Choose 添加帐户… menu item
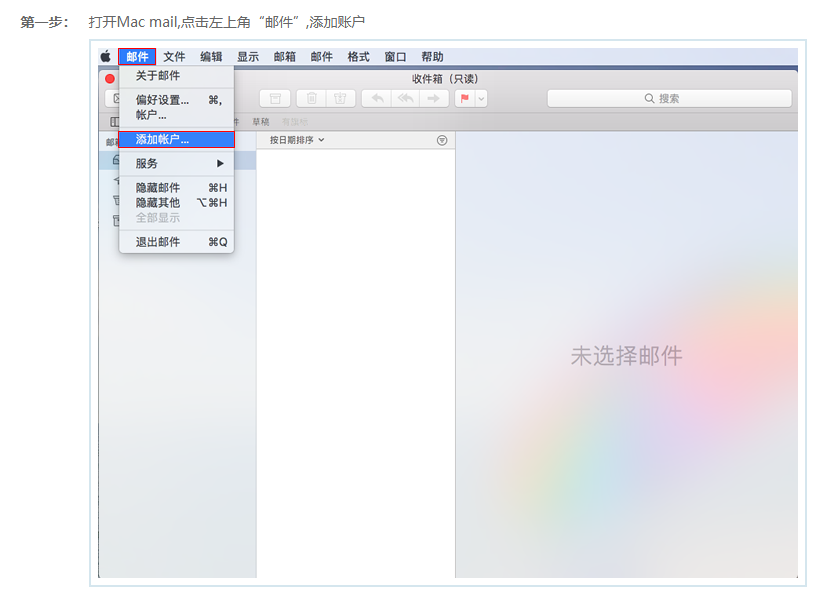Screen dimensions: 820x604 (176, 140)
